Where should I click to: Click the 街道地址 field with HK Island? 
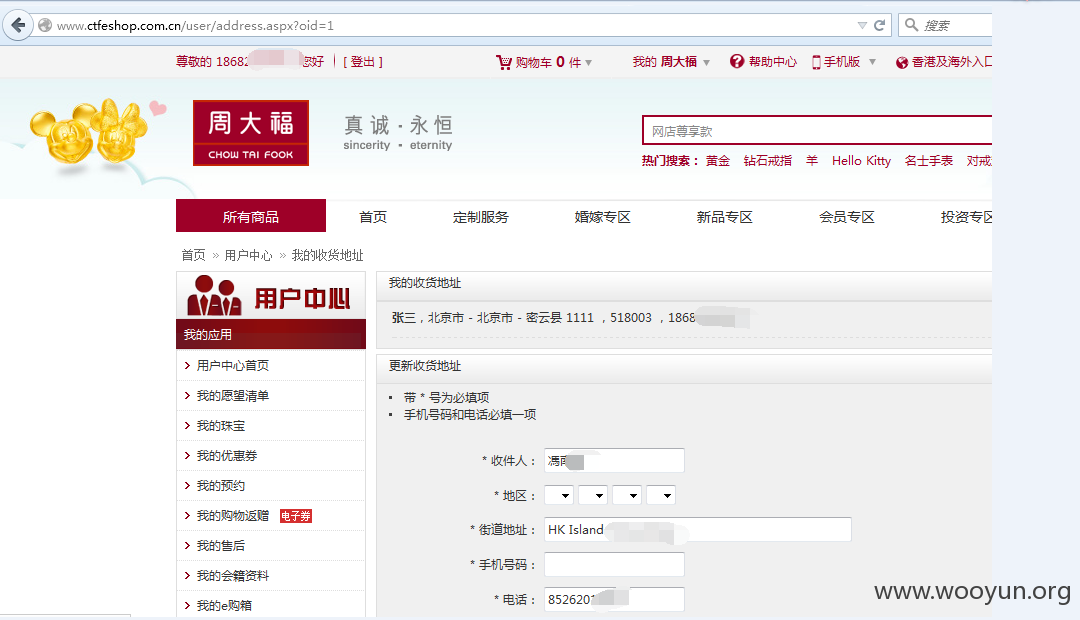pos(698,529)
